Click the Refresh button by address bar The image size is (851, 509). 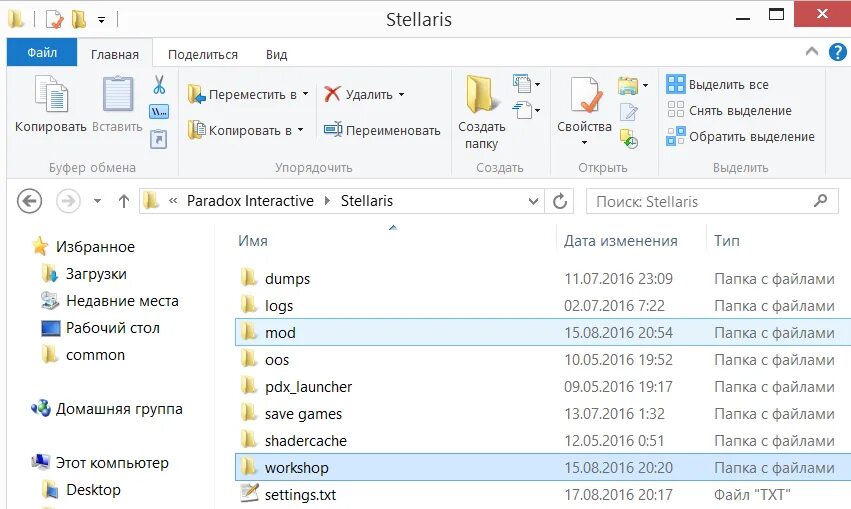560,201
